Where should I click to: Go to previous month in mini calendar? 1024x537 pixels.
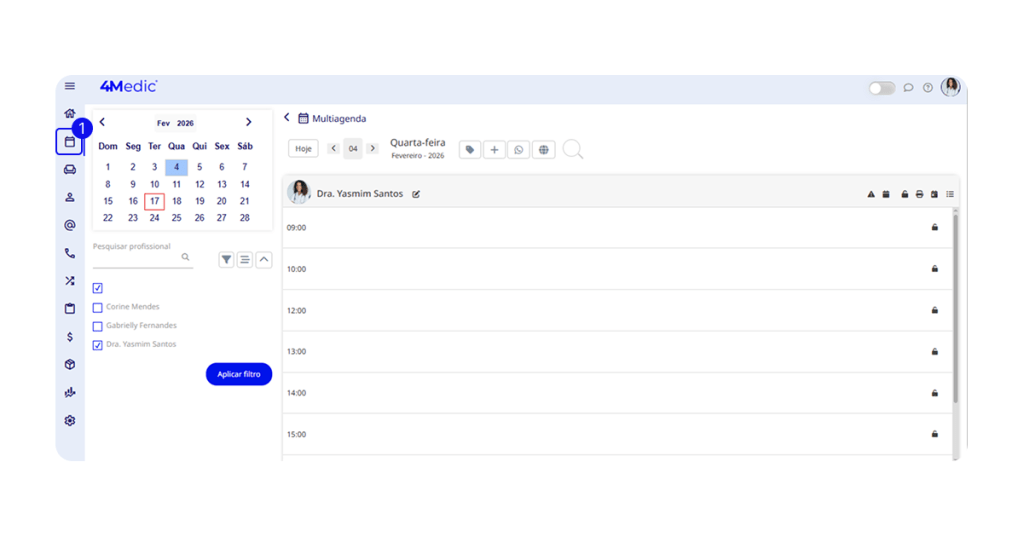(102, 122)
